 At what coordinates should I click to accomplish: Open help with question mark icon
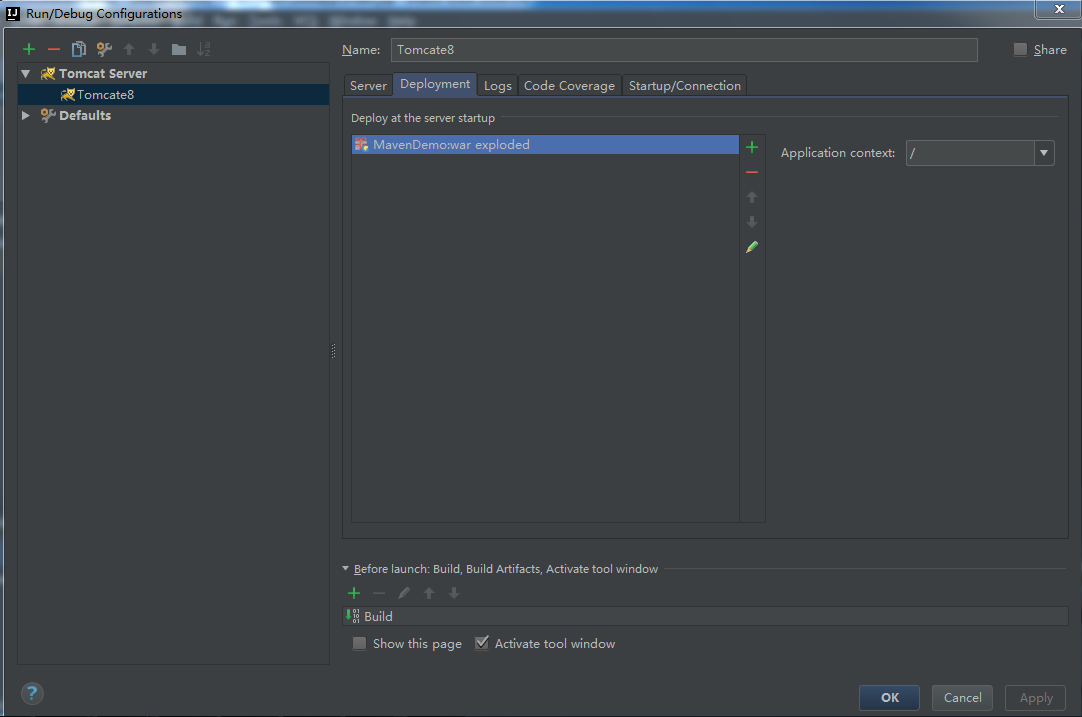32,694
